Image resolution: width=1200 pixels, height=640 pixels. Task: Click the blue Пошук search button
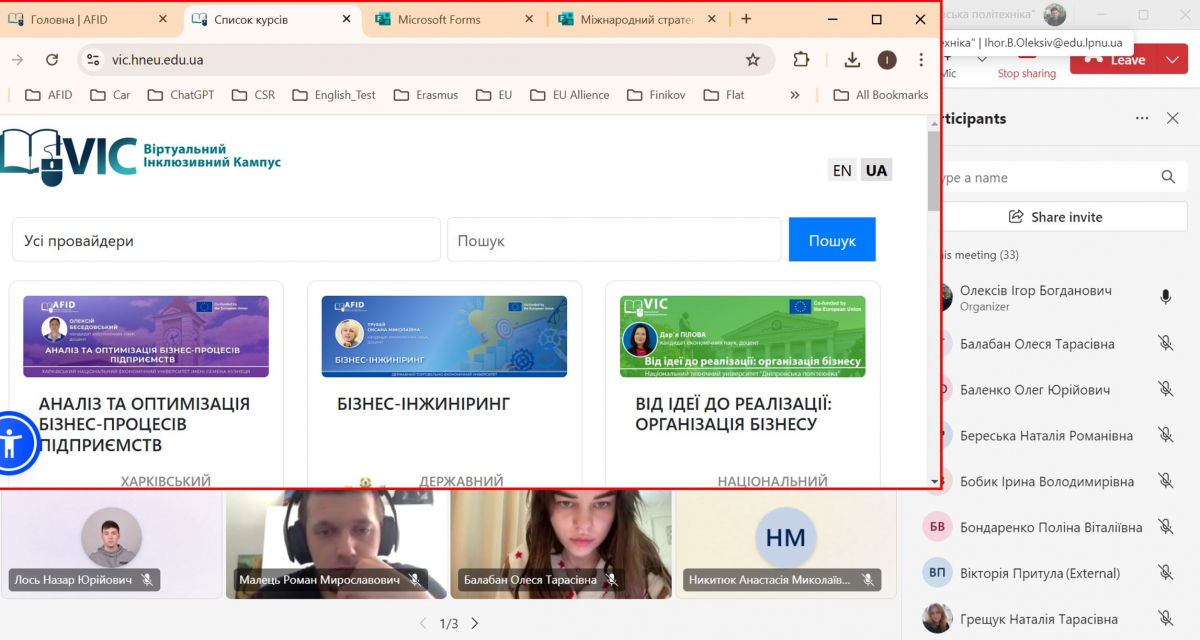tap(832, 239)
